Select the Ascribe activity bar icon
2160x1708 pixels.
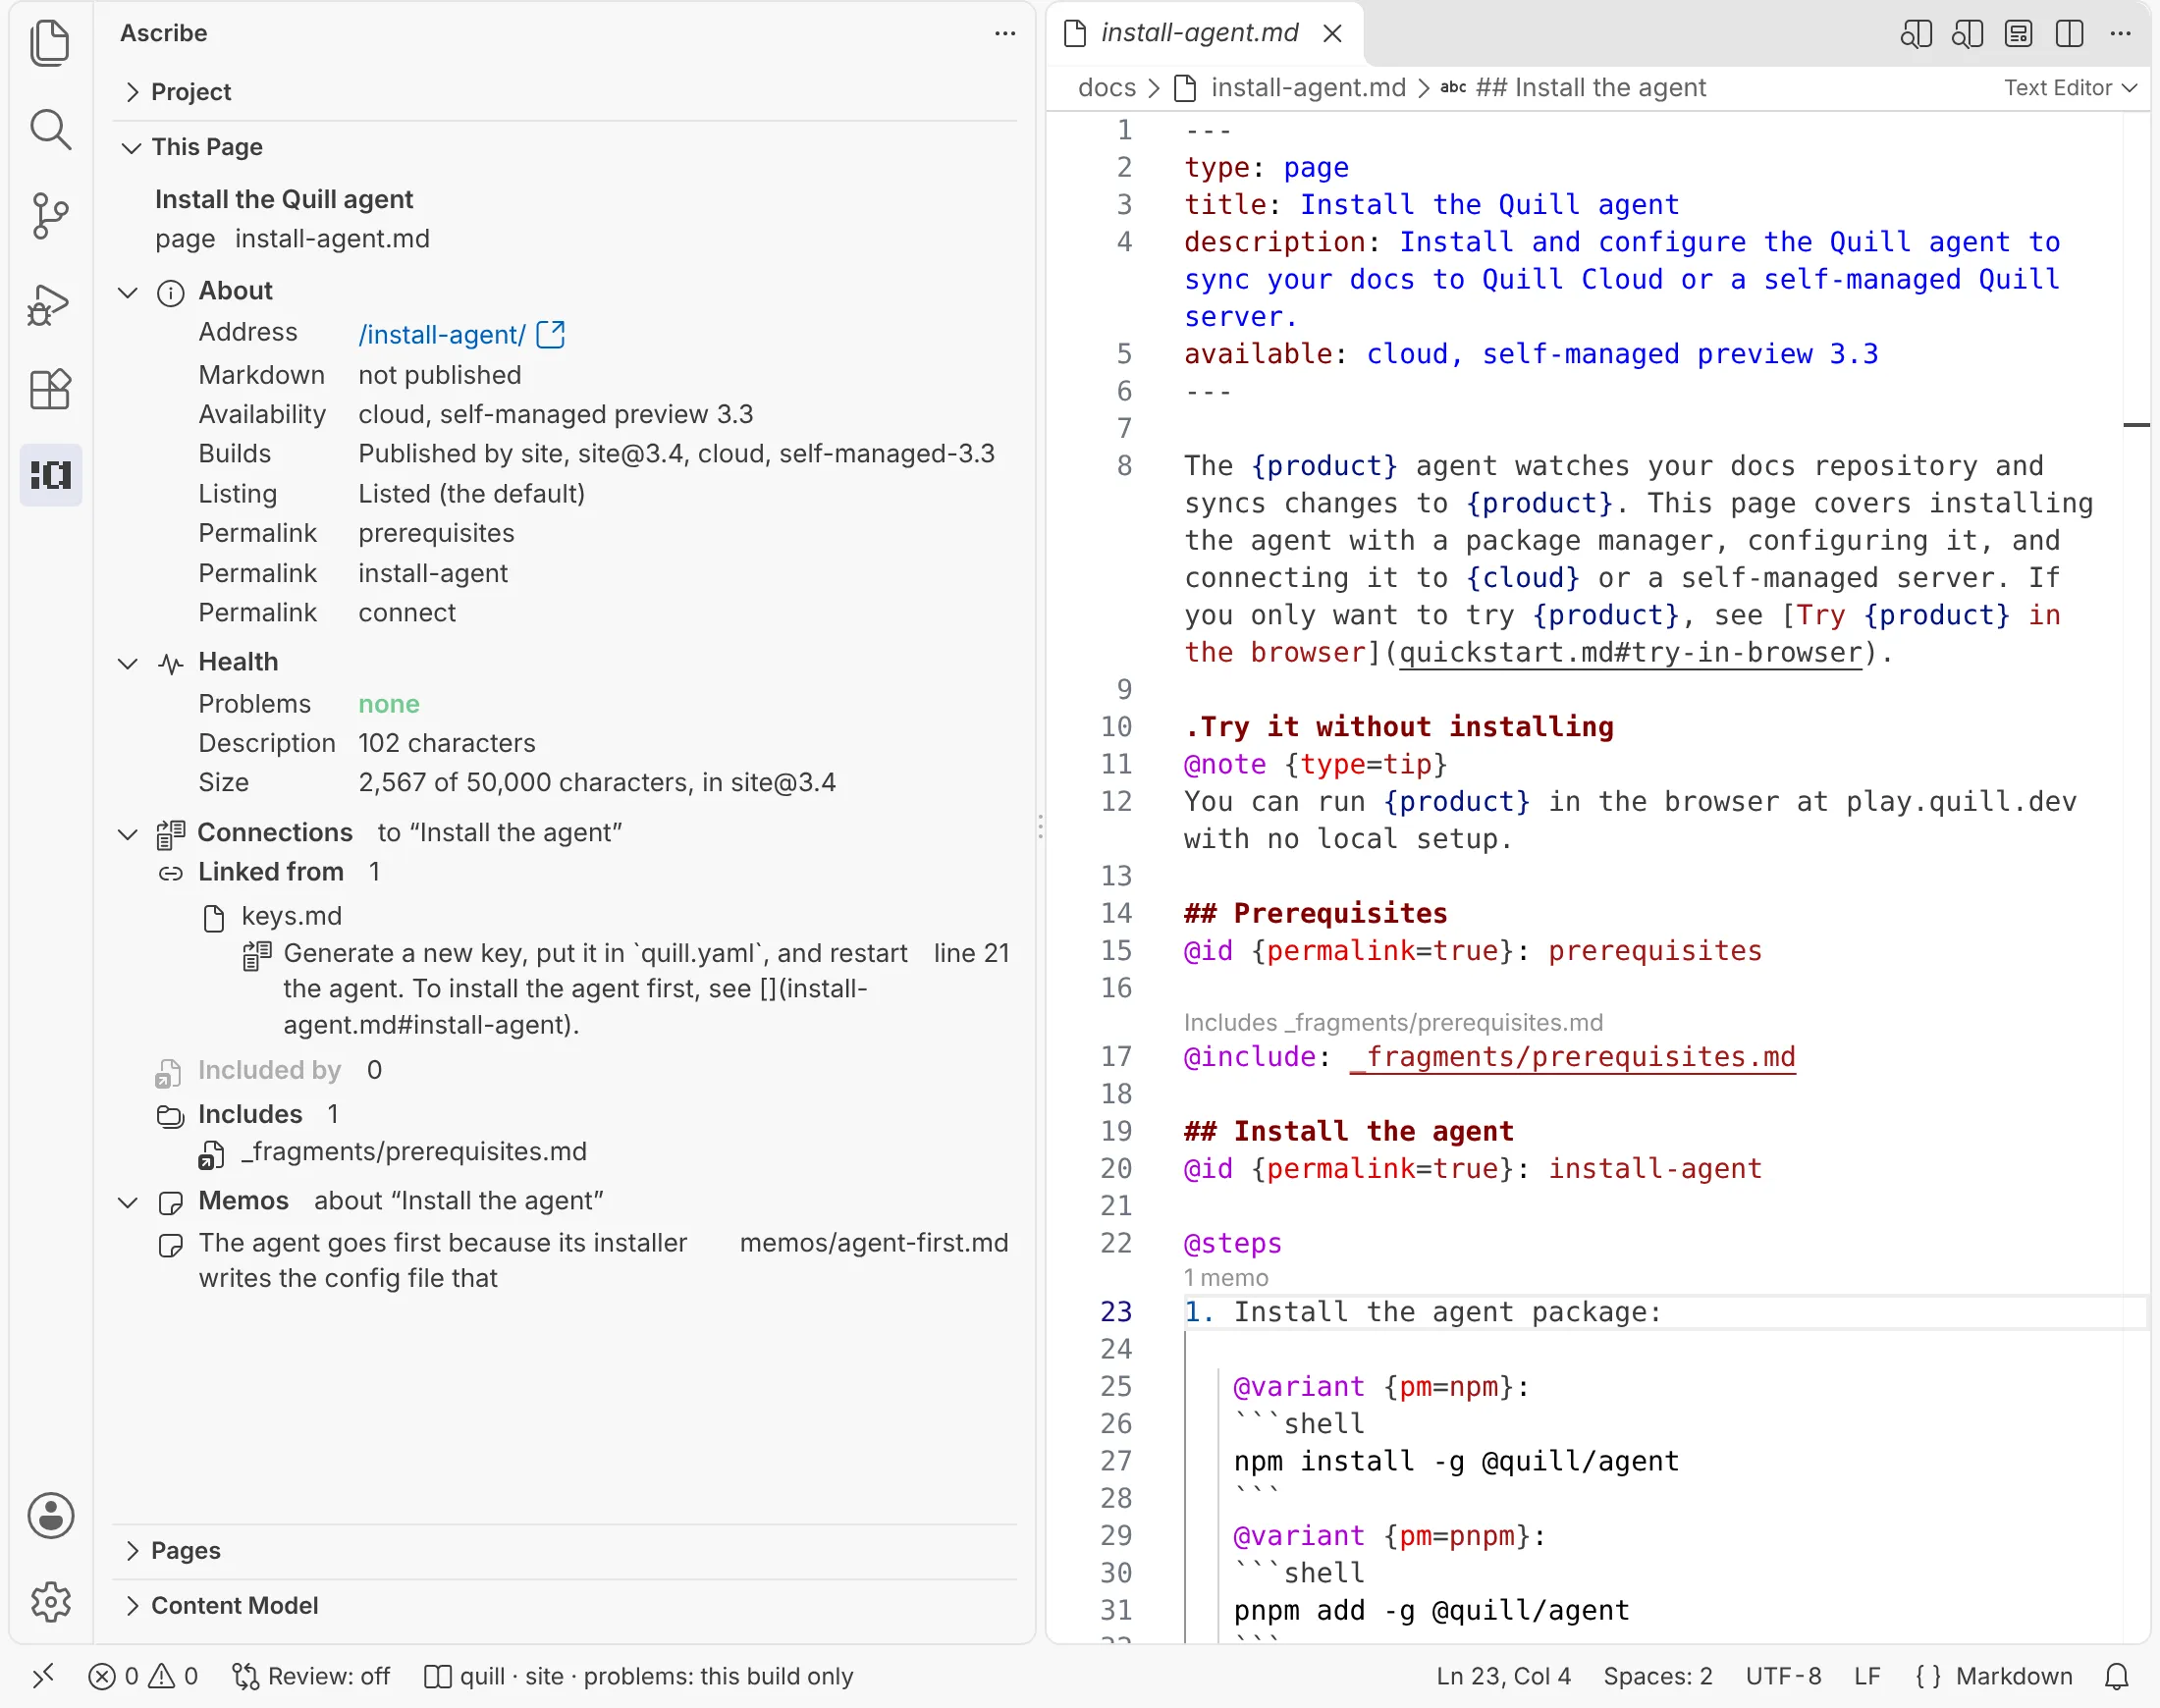point(50,475)
